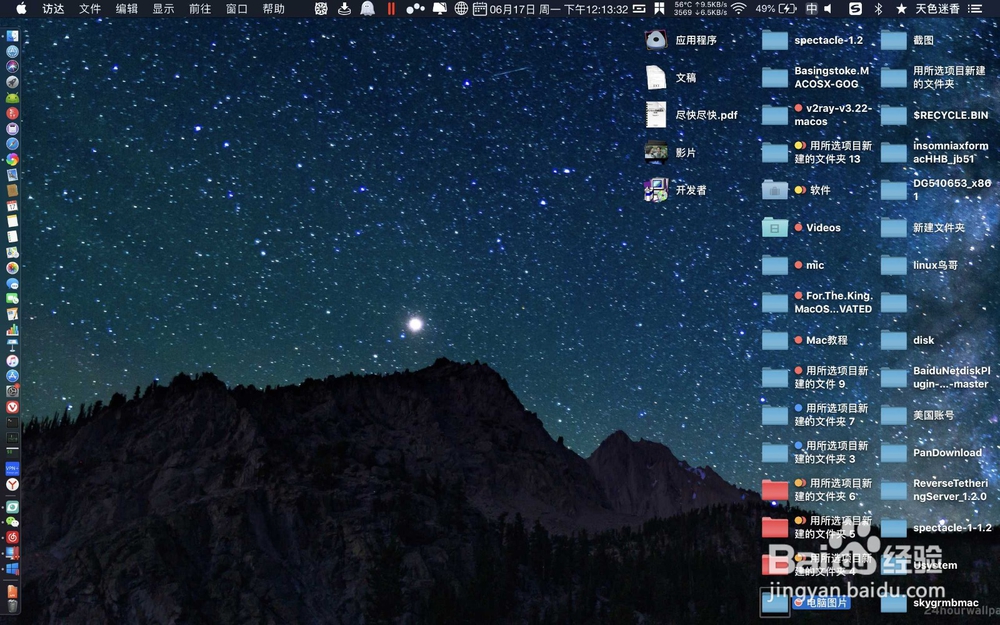Click the Bluetooth menu bar icon
Screen dimensions: 1000x625
click(x=878, y=8)
